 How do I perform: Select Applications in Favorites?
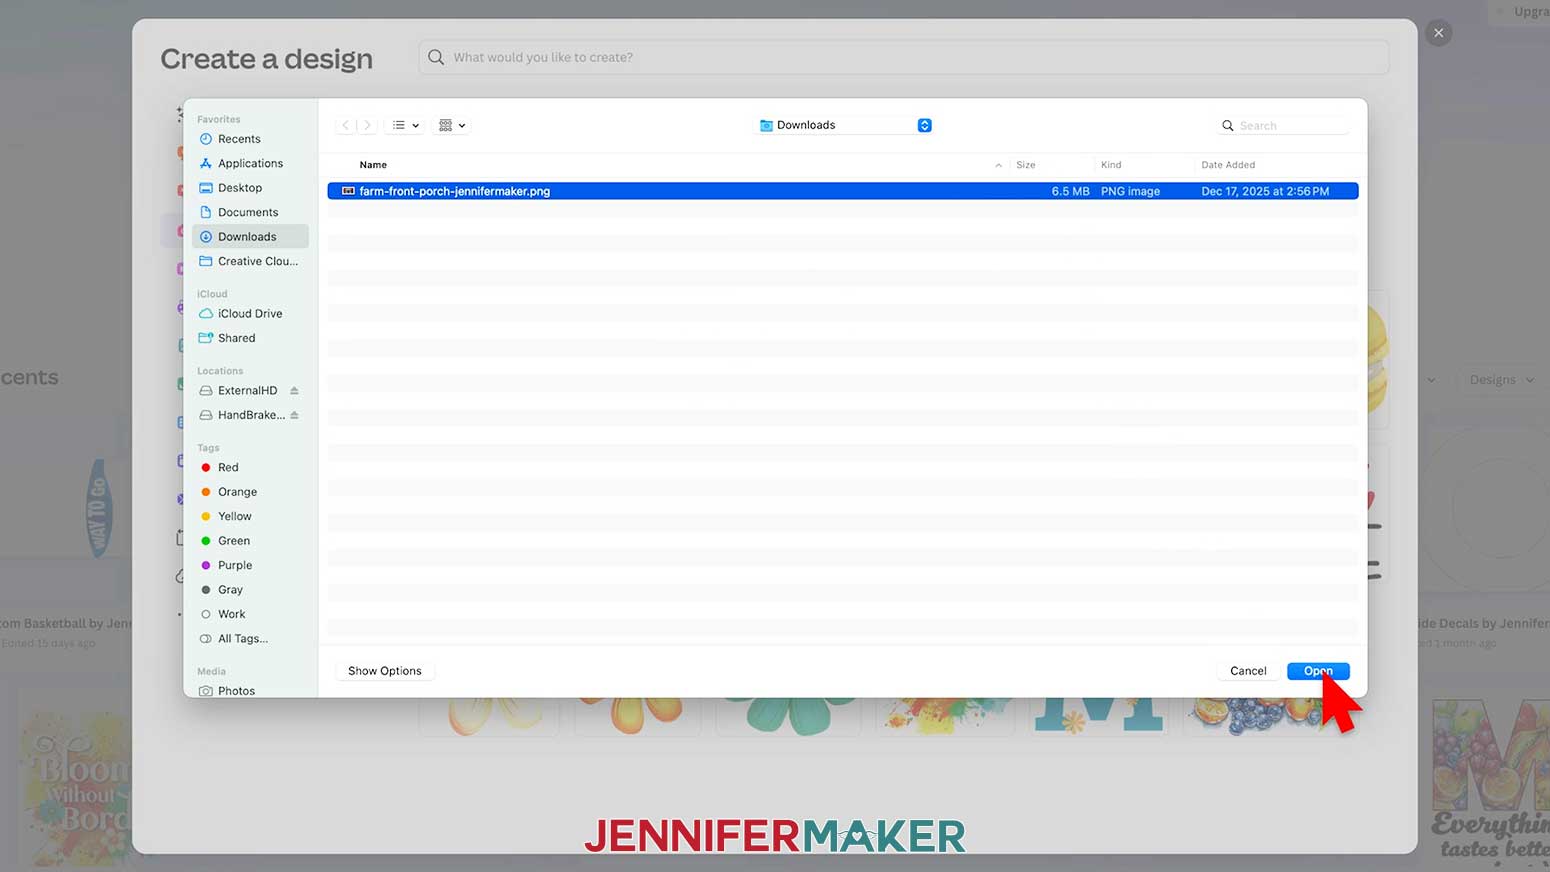coord(250,163)
